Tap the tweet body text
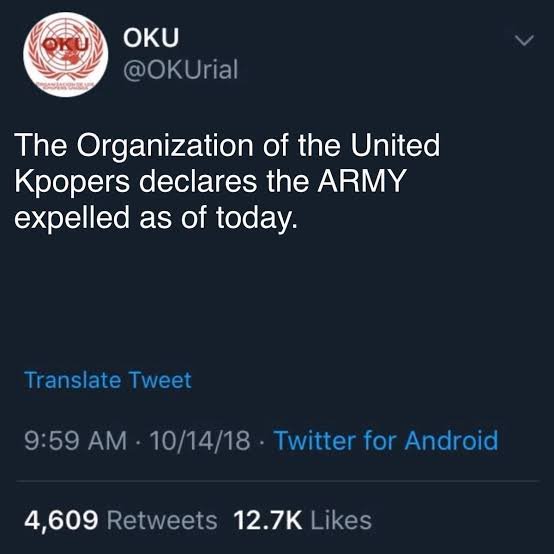Image resolution: width=554 pixels, height=554 pixels. [228, 181]
